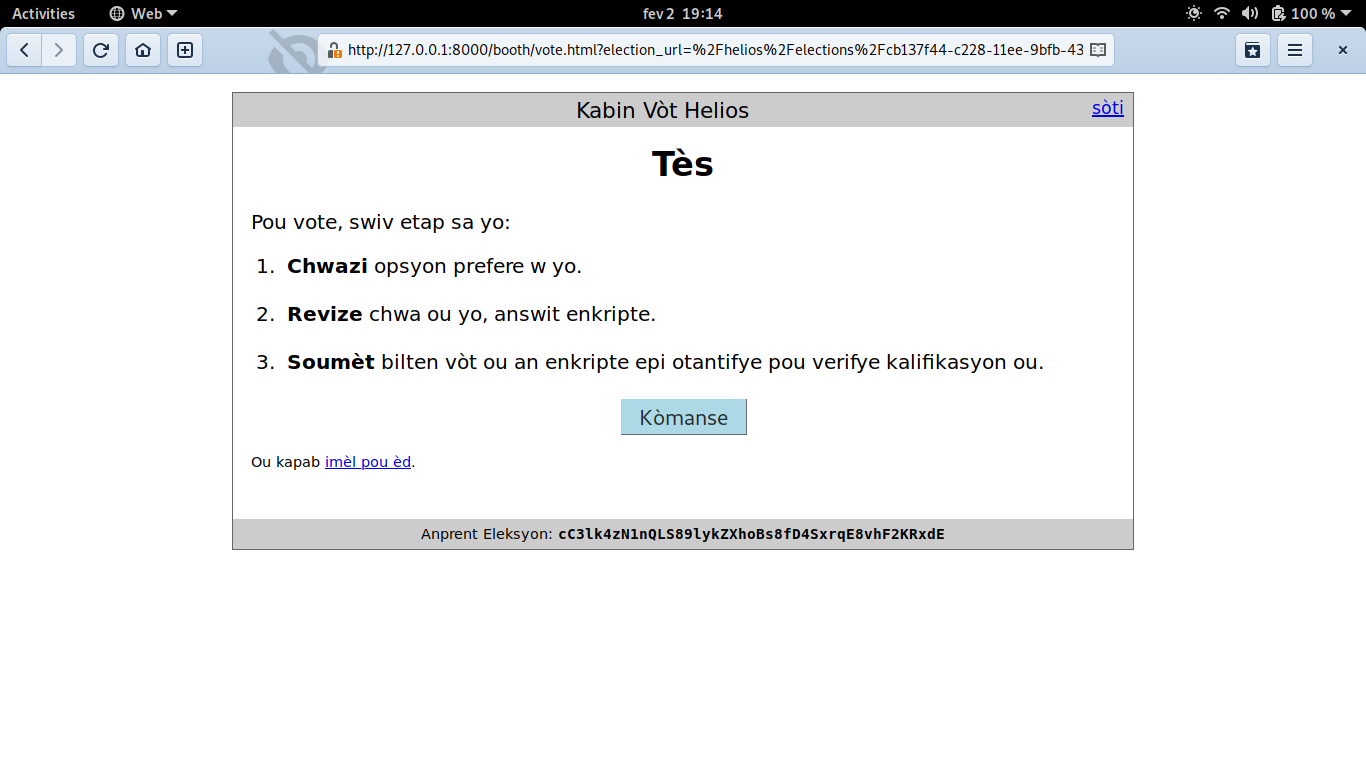The width and height of the screenshot is (1366, 768).
Task: Open the system menu dropdown arrow
Action: (x=1348, y=14)
